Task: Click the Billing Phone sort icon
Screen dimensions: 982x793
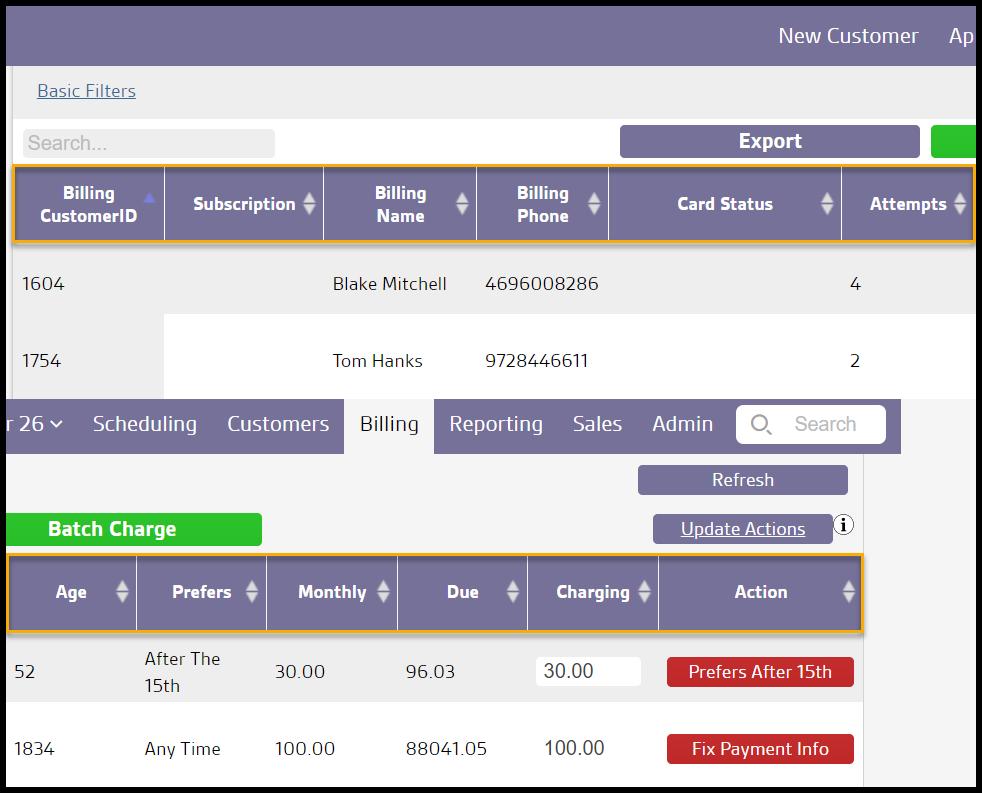Action: (x=594, y=204)
